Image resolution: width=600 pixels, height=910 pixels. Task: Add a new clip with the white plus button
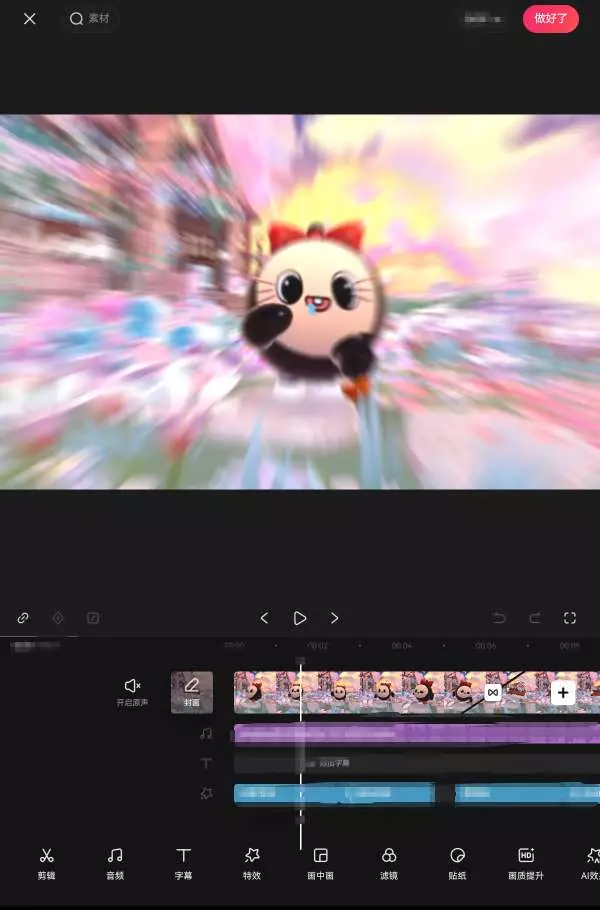(x=563, y=692)
